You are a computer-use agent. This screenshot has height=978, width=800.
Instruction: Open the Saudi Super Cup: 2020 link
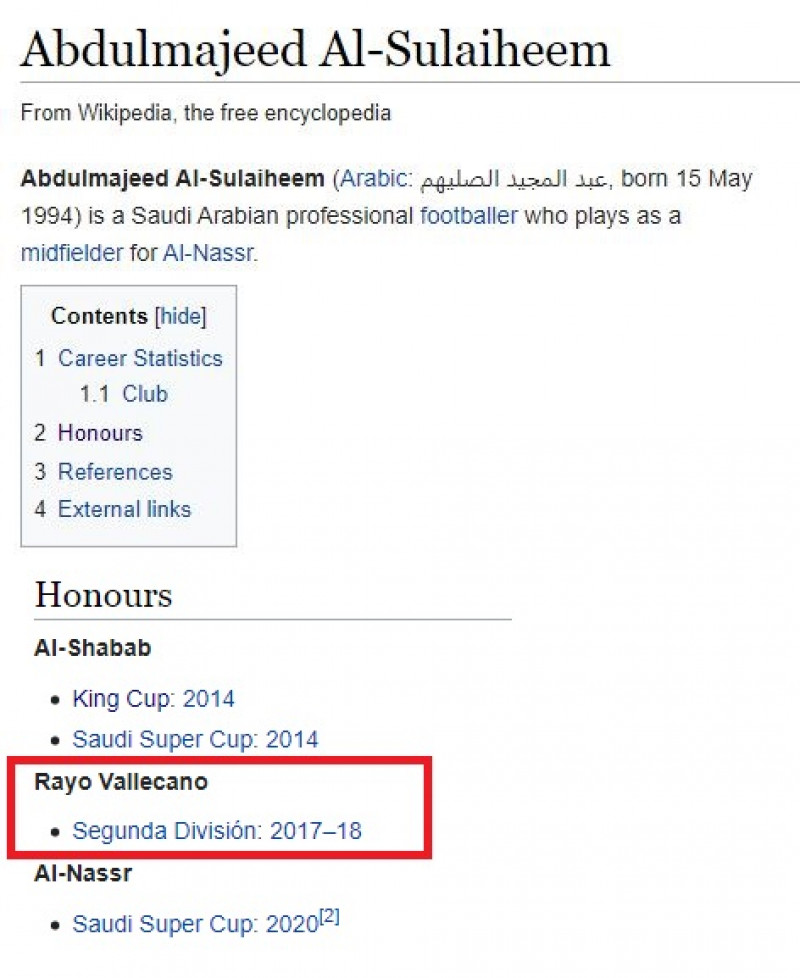[x=195, y=924]
